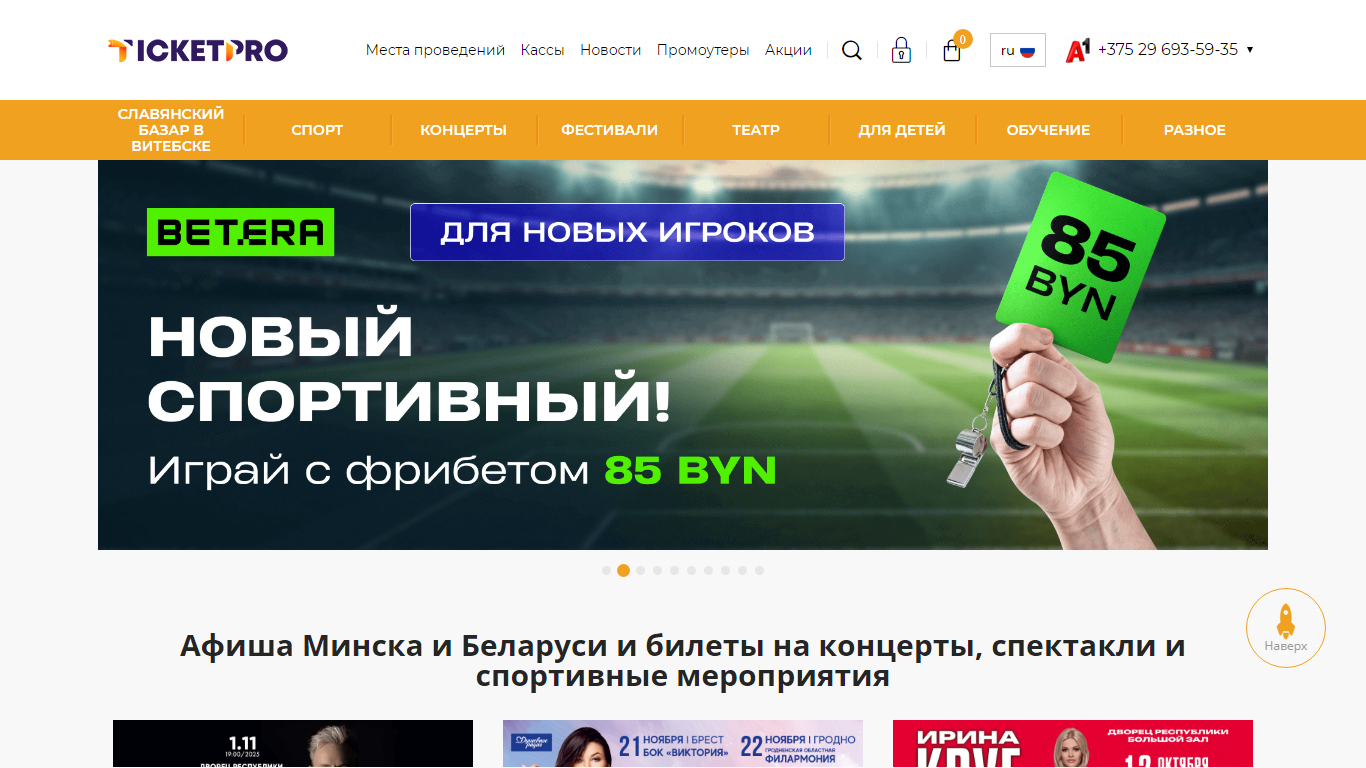Open the Спорт category menu

[x=317, y=130]
